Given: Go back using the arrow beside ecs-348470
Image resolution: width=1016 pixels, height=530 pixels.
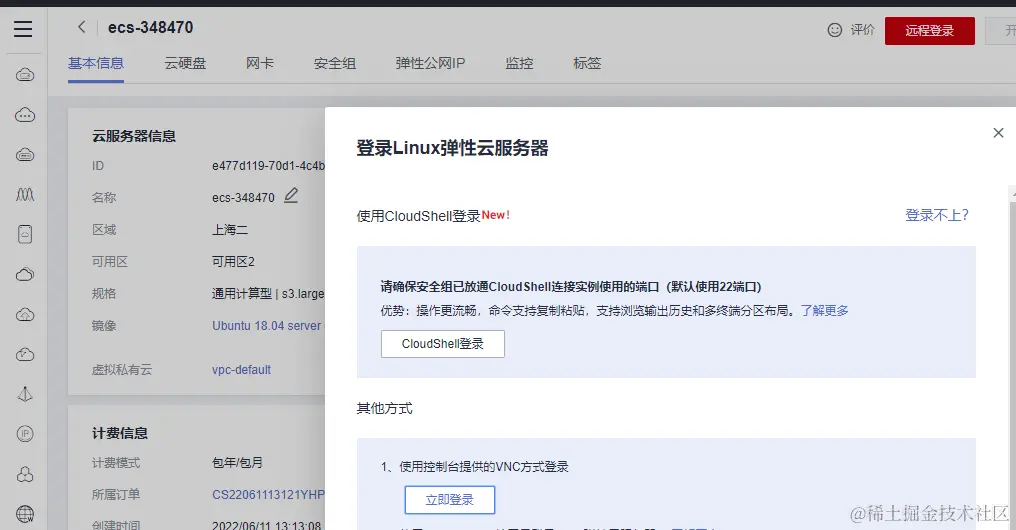Looking at the screenshot, I should pos(81,27).
